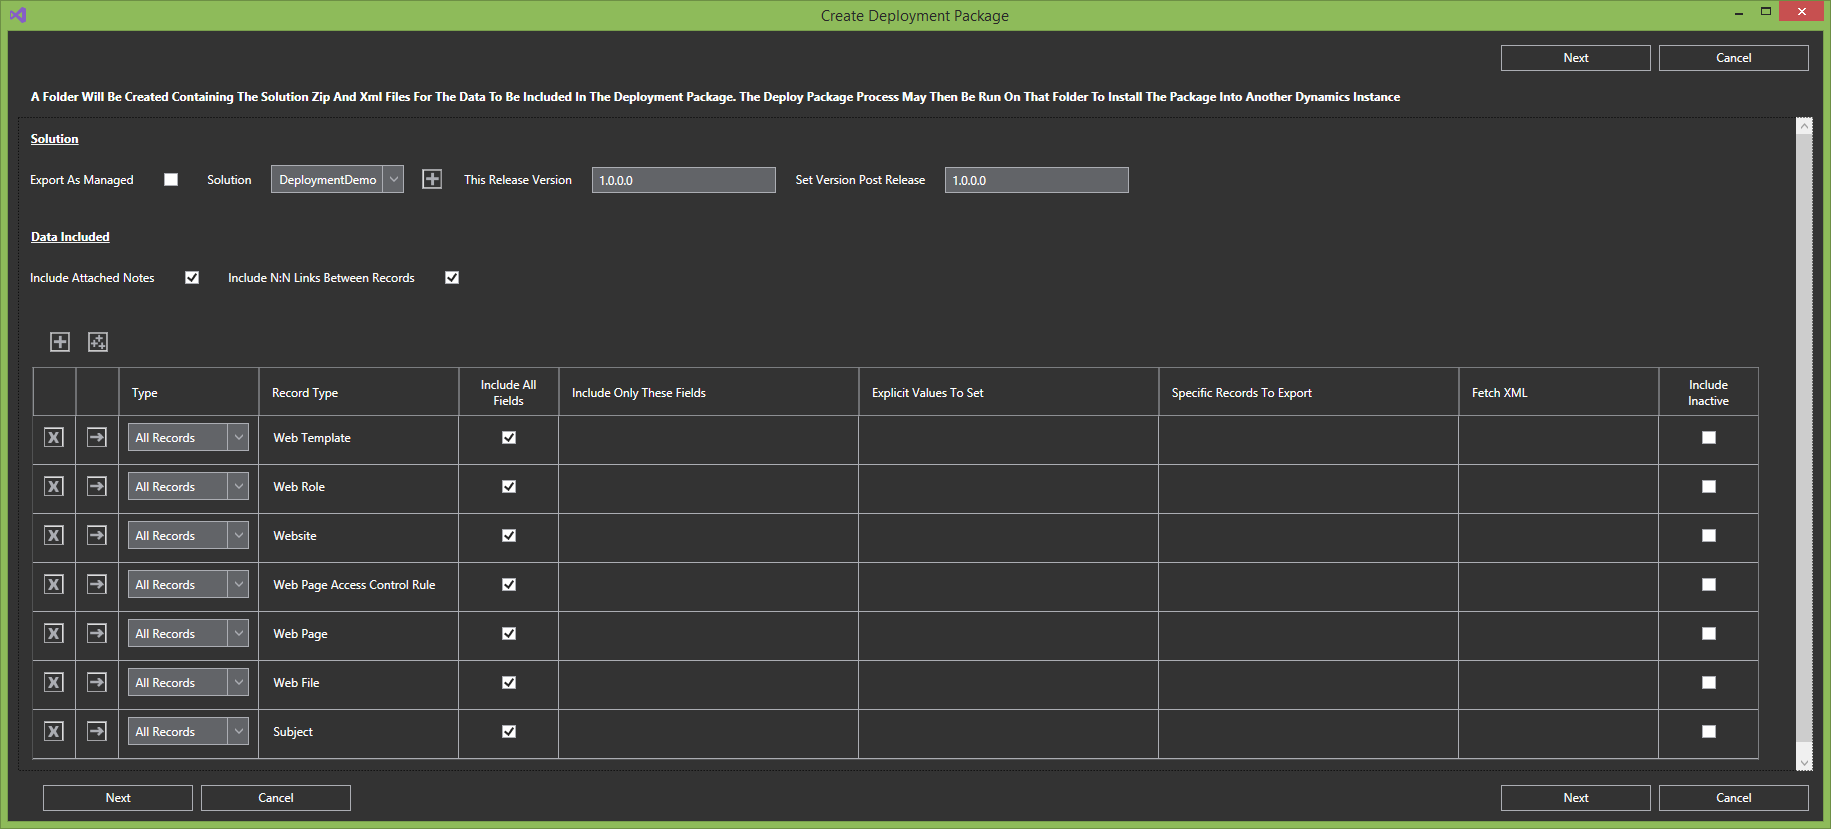Enable the Export As Managed checkbox

click(x=171, y=180)
